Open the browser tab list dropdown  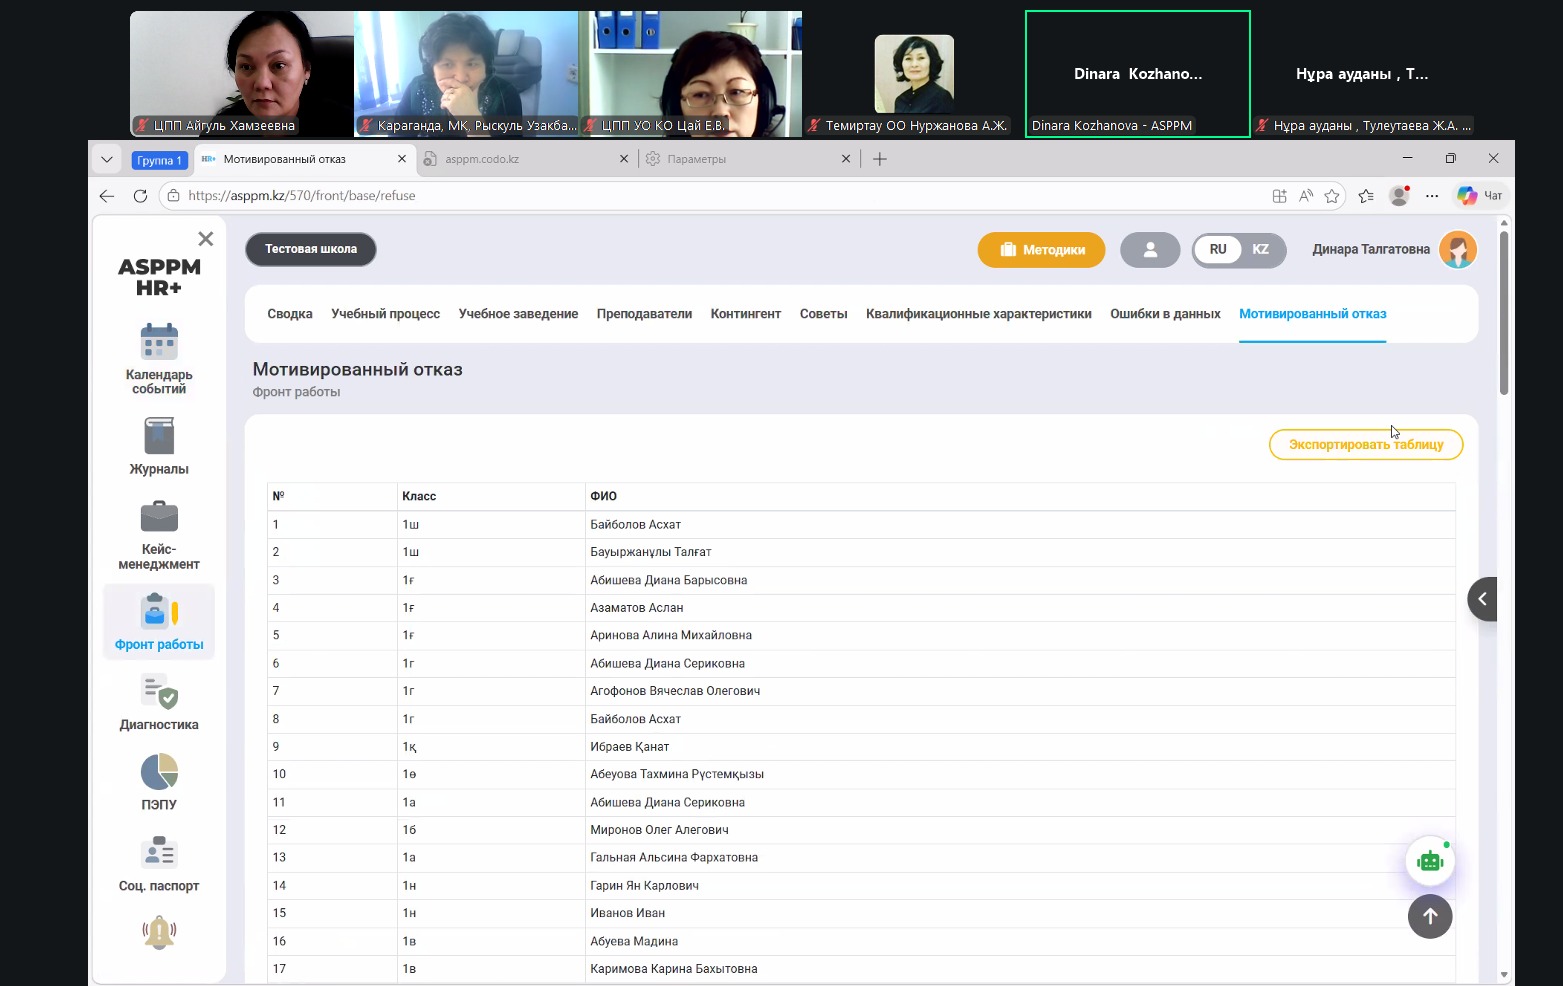pyautogui.click(x=107, y=159)
